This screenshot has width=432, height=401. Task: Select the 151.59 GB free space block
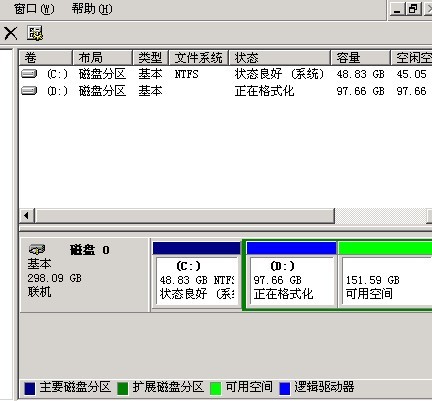coord(385,275)
